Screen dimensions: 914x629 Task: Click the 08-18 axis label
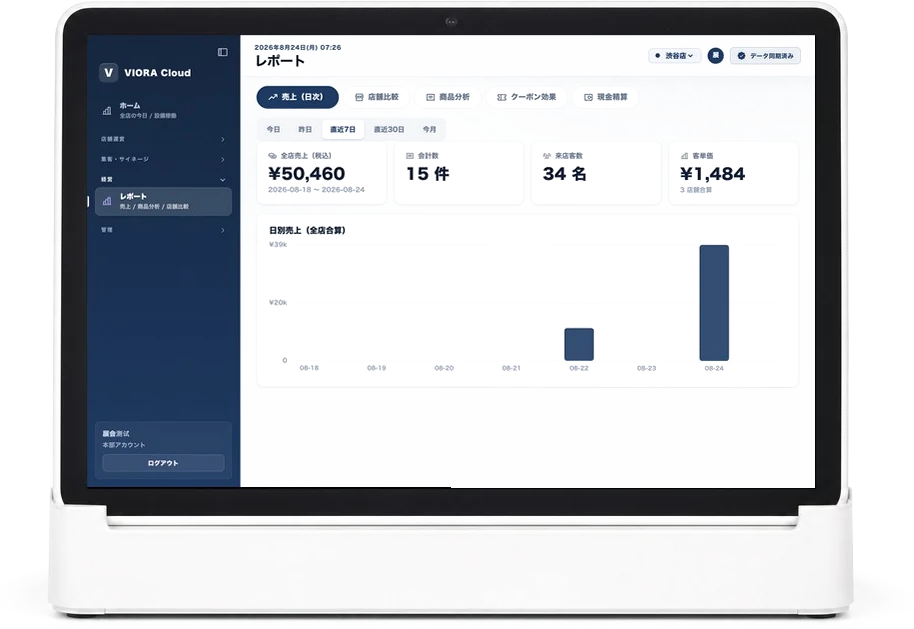click(309, 368)
